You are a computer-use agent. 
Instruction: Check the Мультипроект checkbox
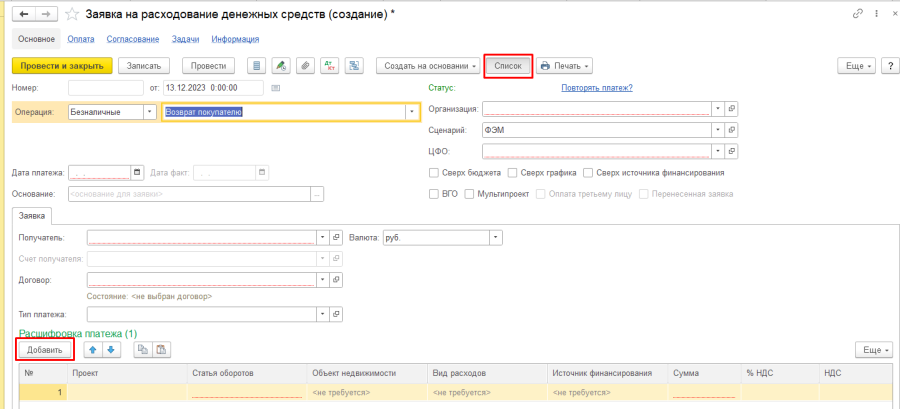click(470, 193)
